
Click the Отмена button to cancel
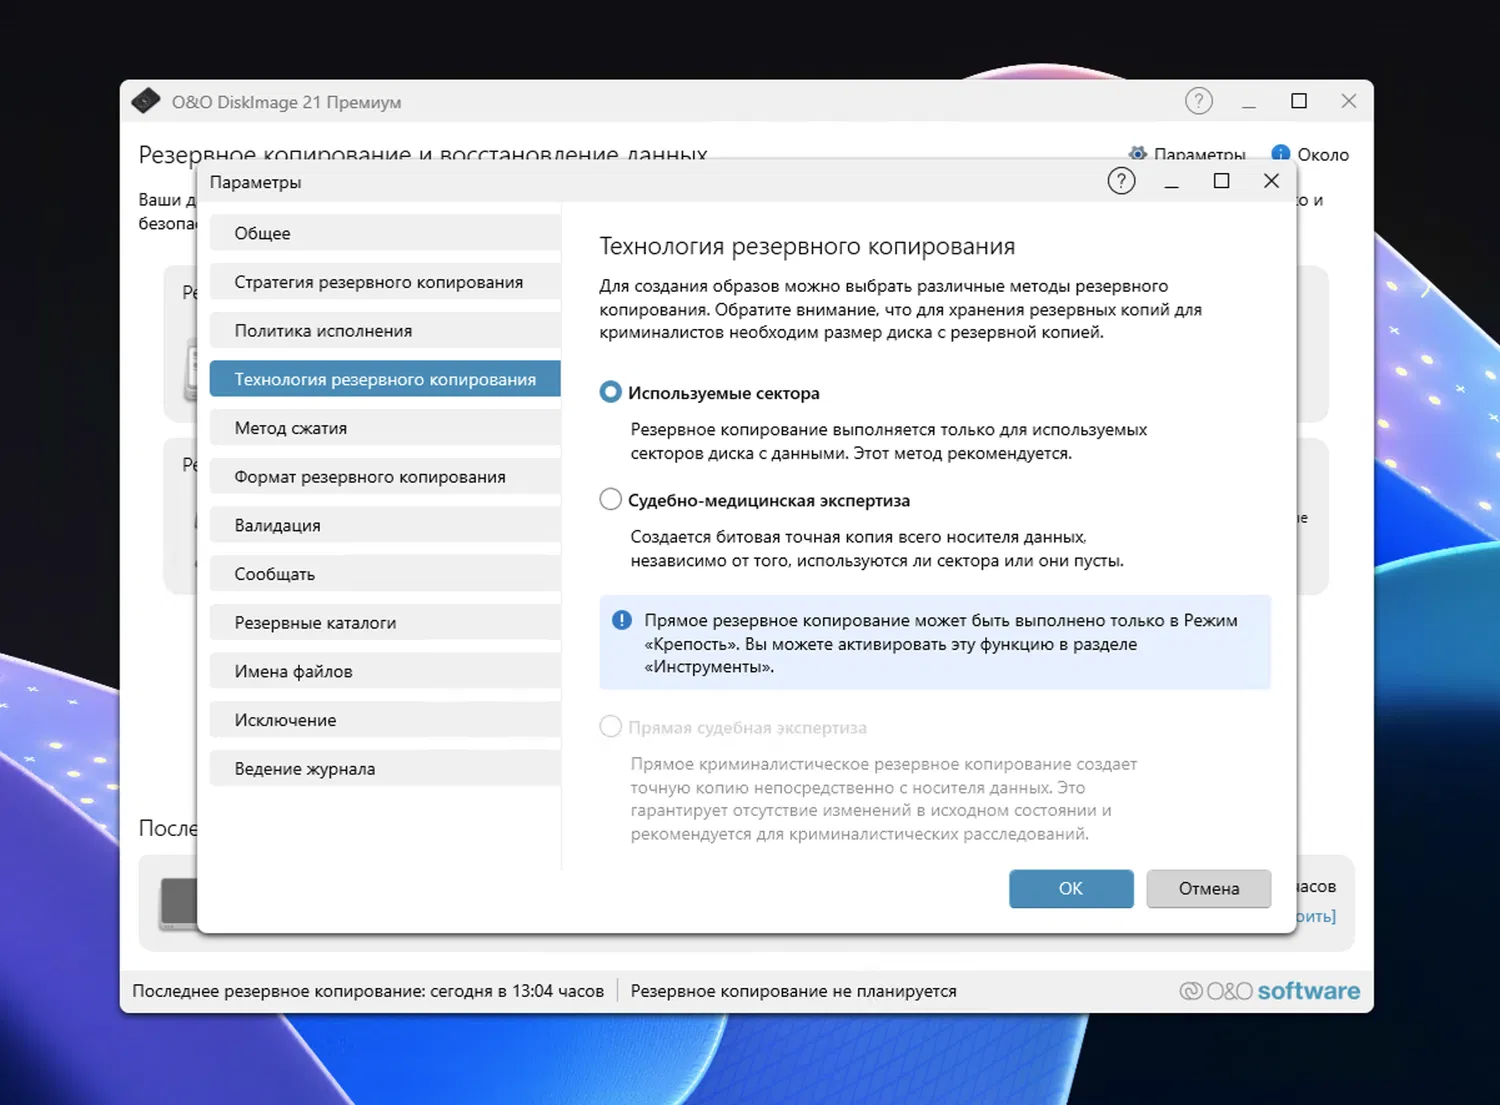1209,888
